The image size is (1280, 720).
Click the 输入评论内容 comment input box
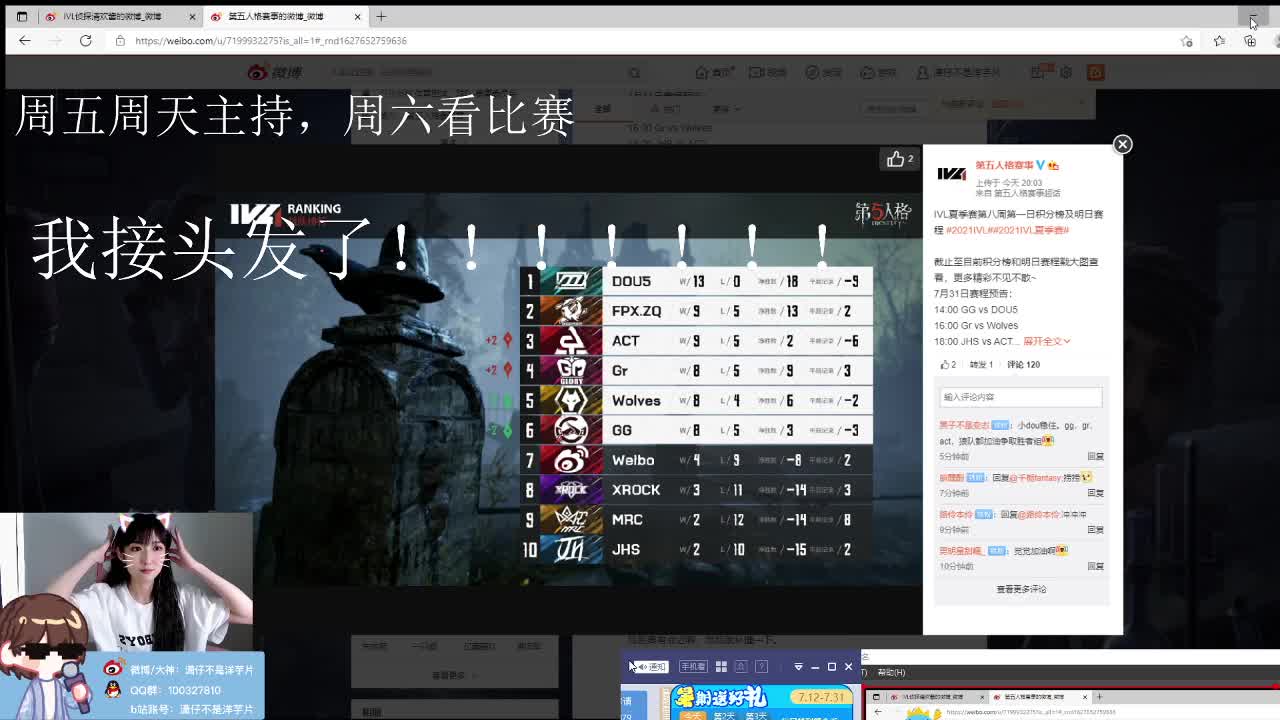[x=1020, y=396]
